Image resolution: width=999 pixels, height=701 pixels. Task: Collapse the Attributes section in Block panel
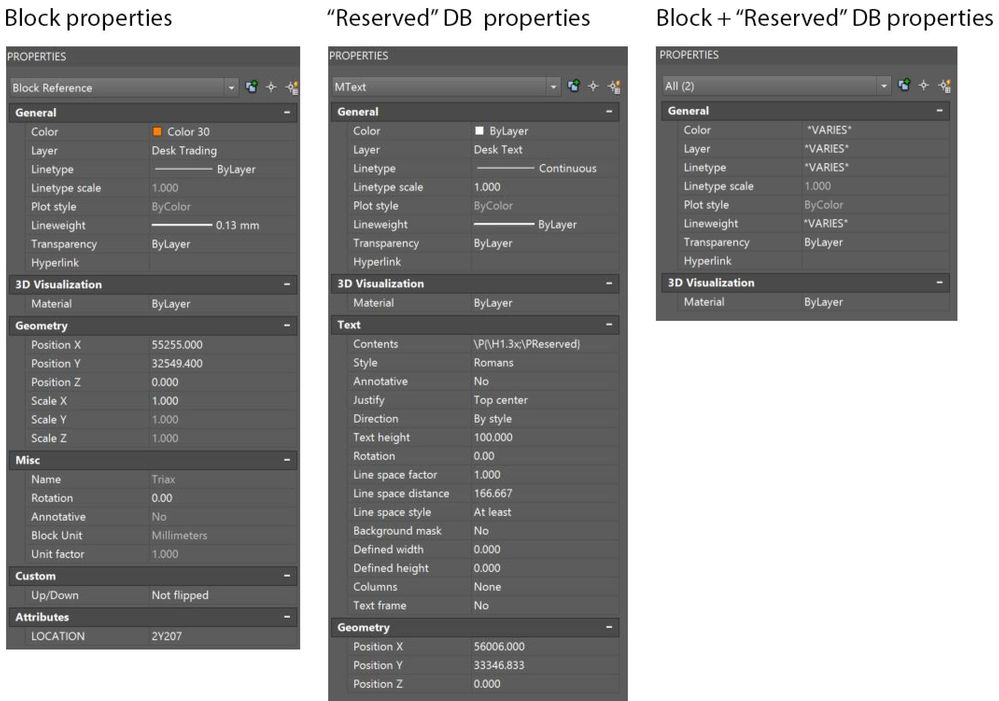[287, 618]
